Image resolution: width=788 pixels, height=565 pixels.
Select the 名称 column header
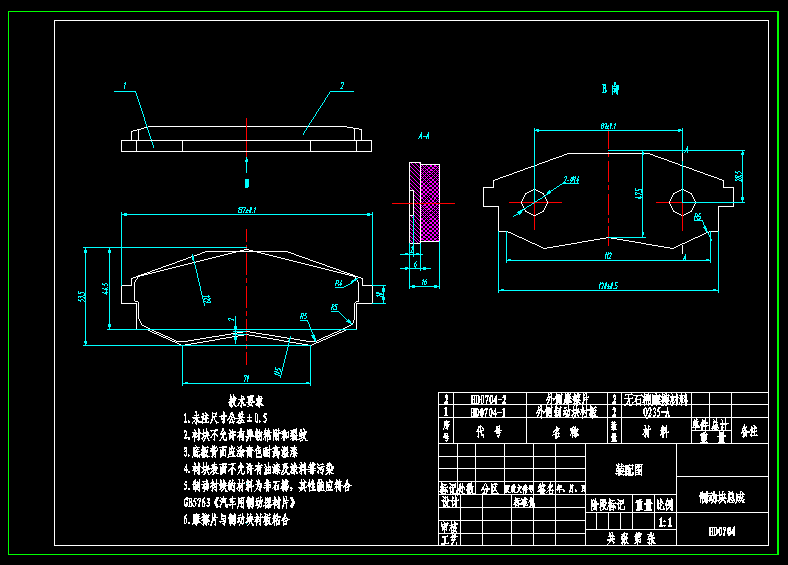click(x=566, y=432)
